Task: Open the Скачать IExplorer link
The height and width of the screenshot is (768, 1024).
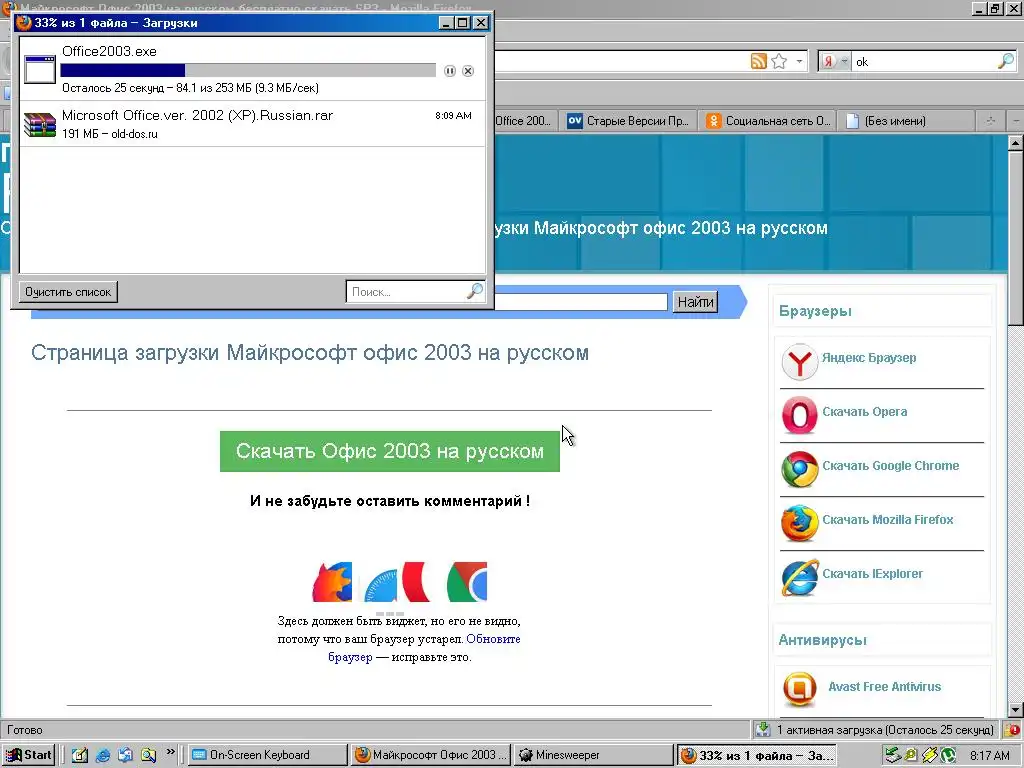Action: (872, 574)
